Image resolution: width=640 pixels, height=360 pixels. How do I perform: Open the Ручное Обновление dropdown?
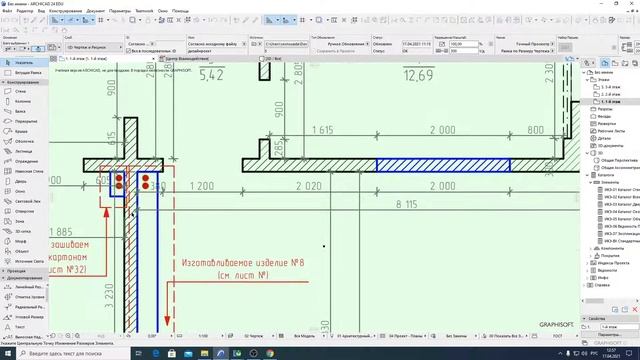348,44
